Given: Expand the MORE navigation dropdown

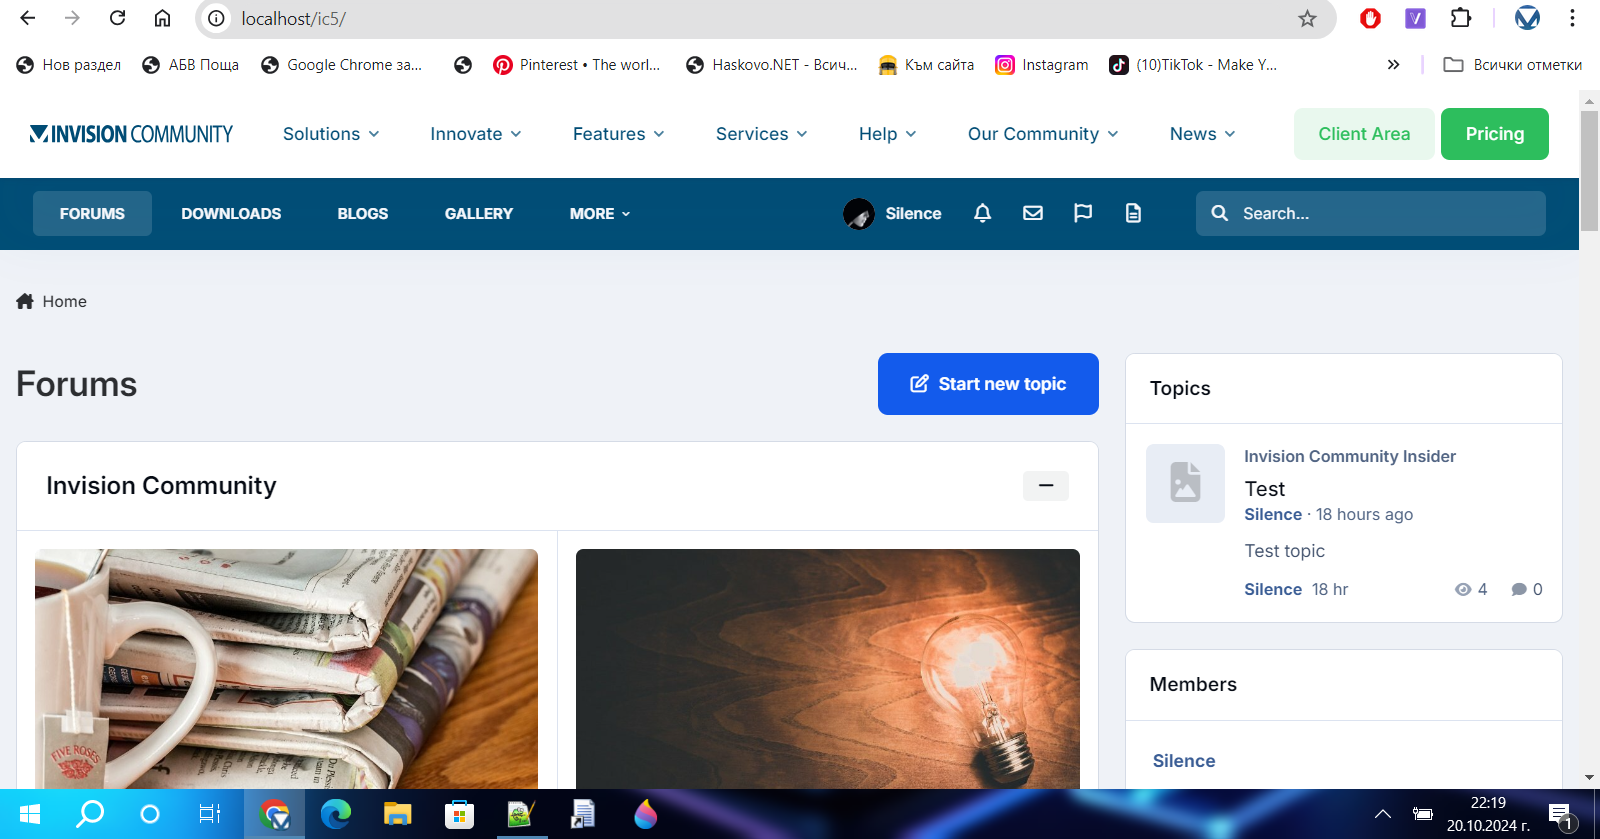Looking at the screenshot, I should coord(600,214).
